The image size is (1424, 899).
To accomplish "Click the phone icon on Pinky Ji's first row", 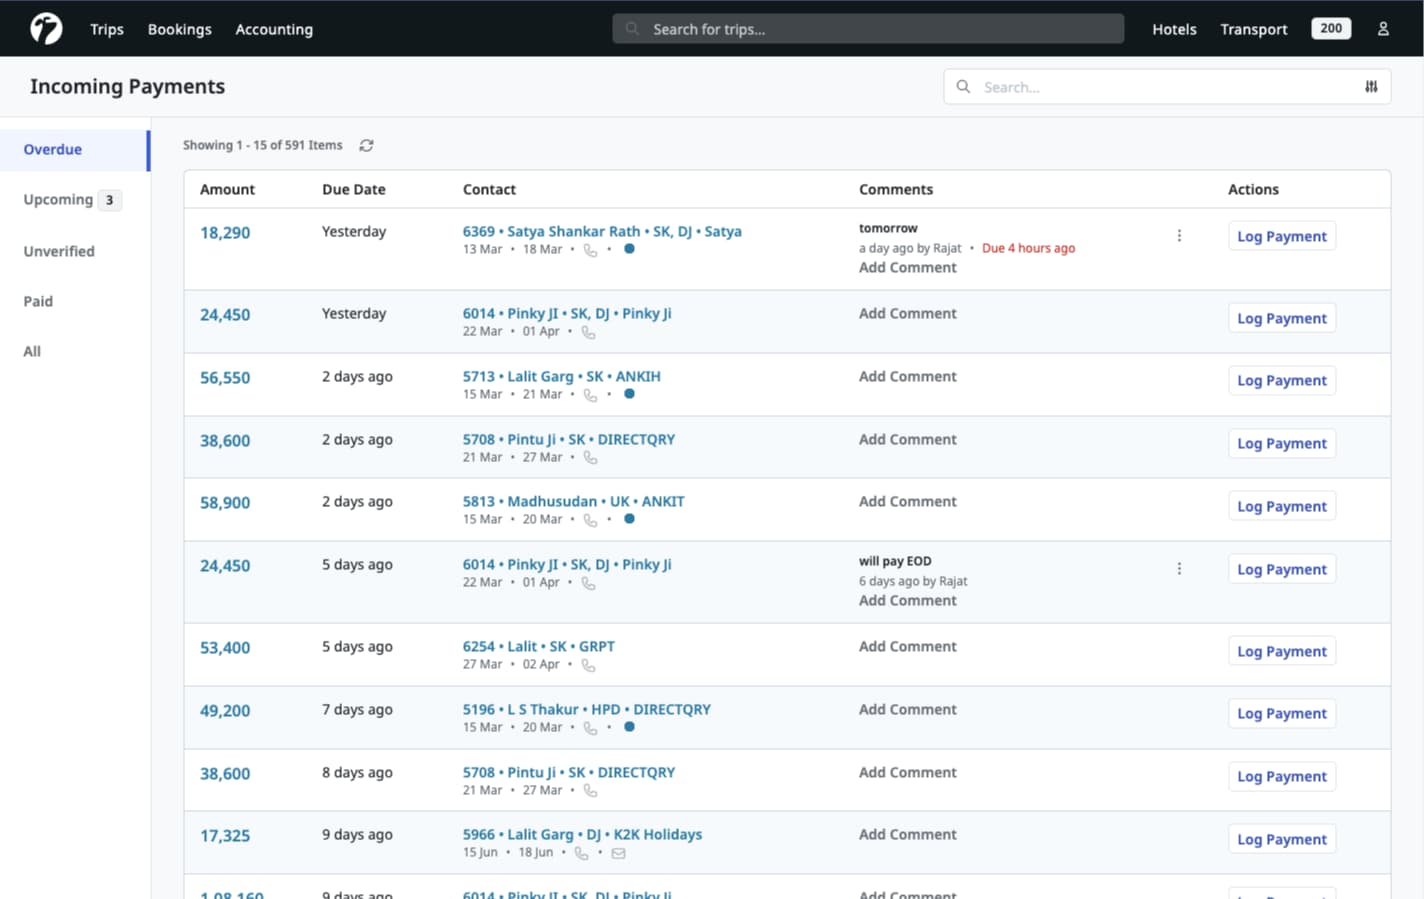I will tap(589, 331).
